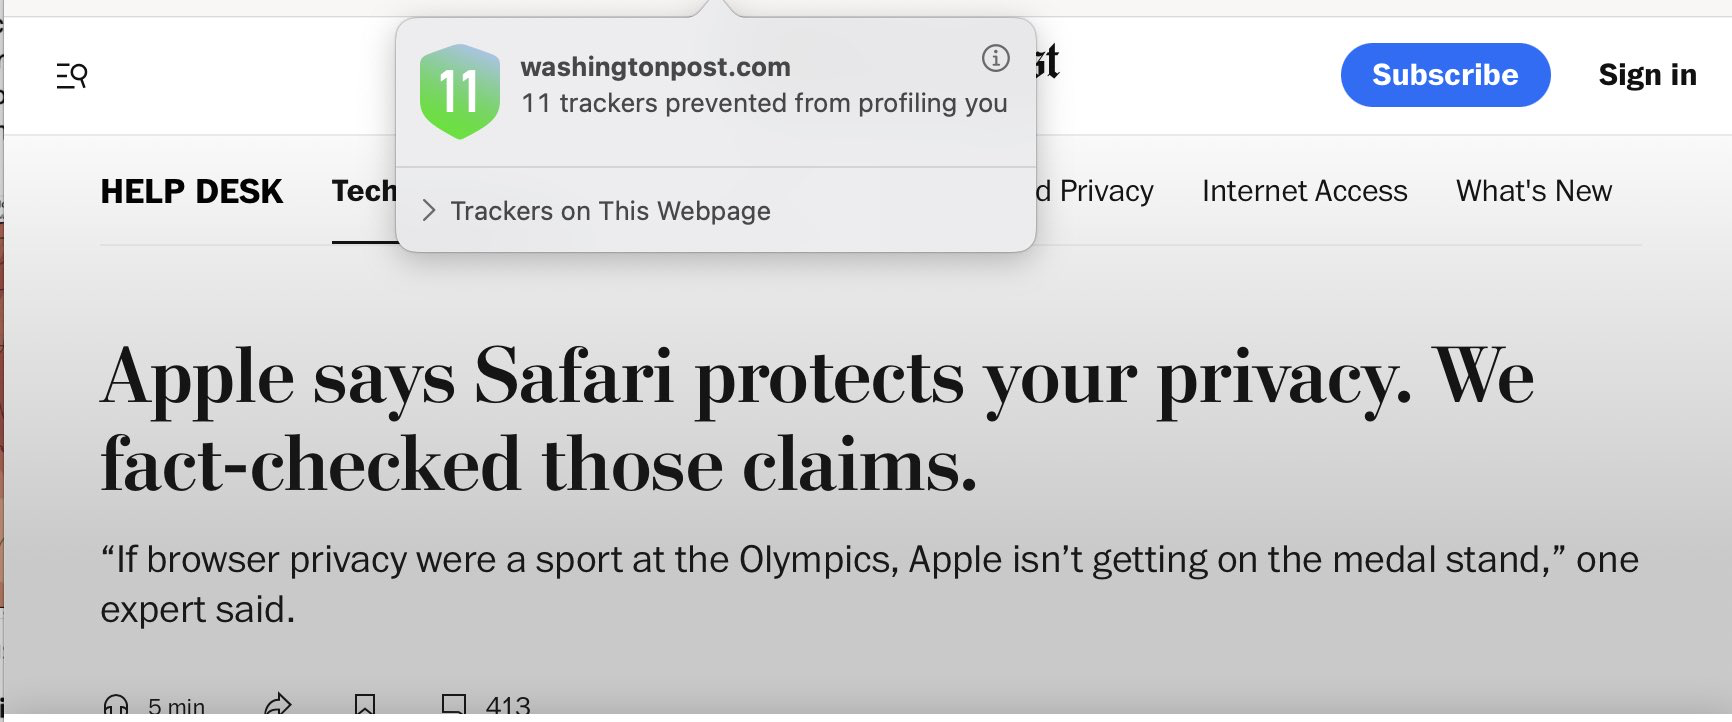The width and height of the screenshot is (1732, 722).
Task: Share the article with the arrow icon
Action: [278, 705]
